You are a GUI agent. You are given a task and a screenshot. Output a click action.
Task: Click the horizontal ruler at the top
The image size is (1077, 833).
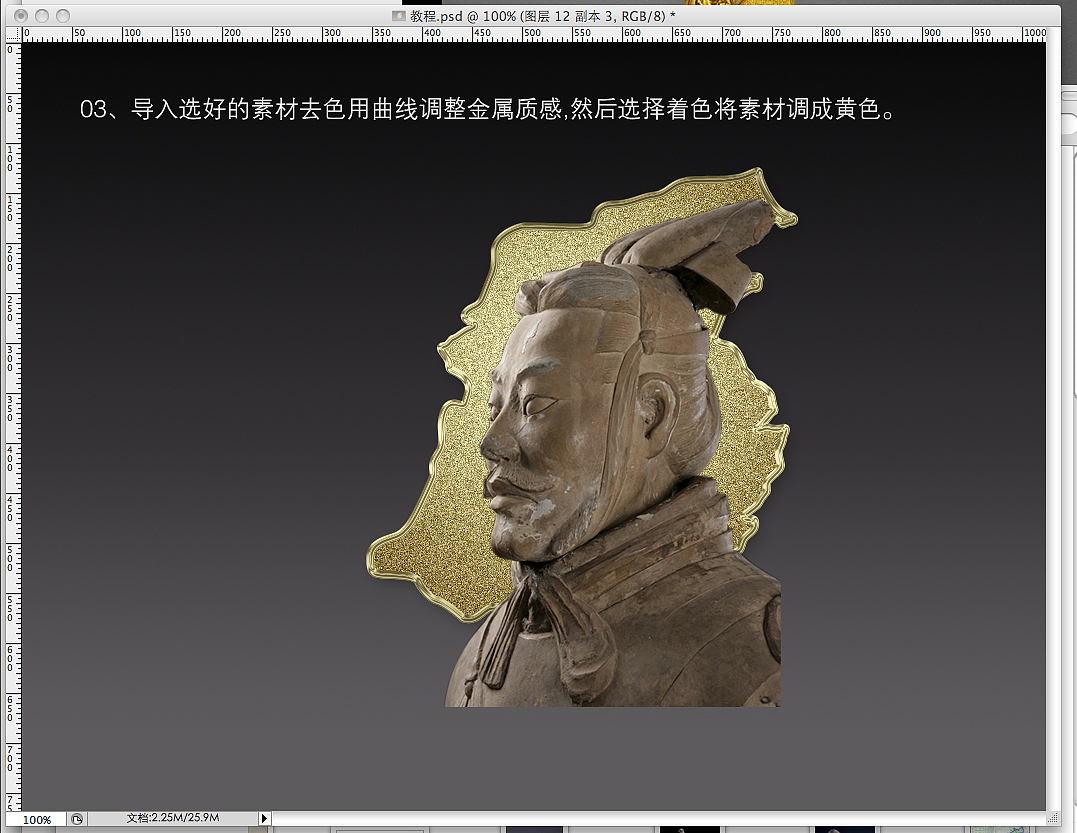pos(534,34)
